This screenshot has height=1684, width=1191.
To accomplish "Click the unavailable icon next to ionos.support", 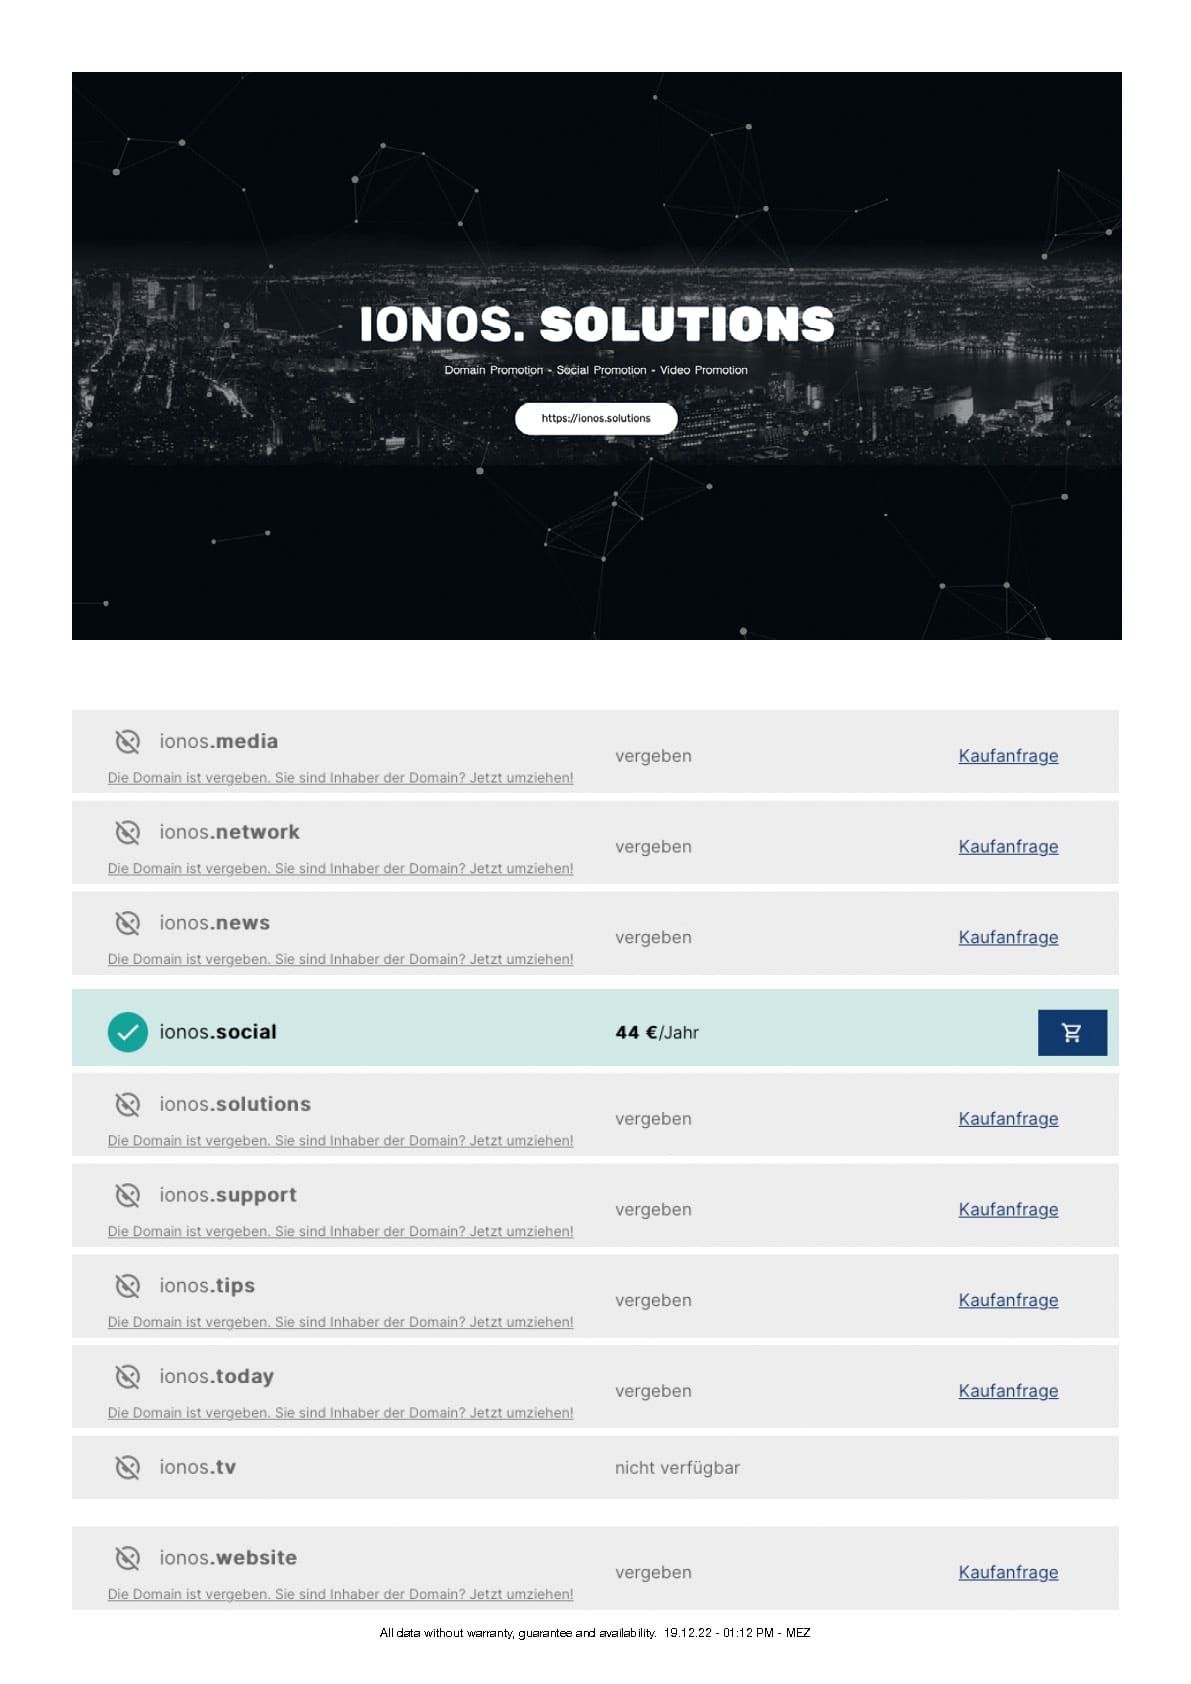I will pyautogui.click(x=127, y=1195).
